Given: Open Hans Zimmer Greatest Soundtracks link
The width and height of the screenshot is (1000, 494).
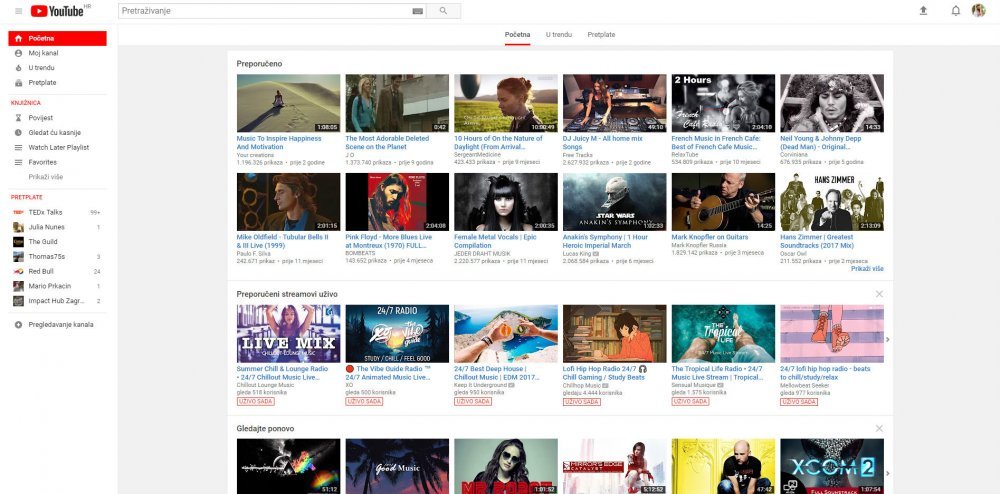Looking at the screenshot, I should pyautogui.click(x=817, y=241).
